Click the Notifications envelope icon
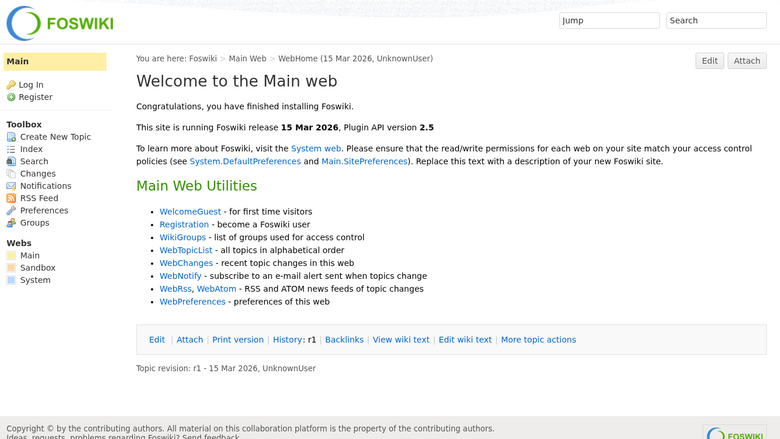This screenshot has width=780, height=439. click(x=11, y=186)
